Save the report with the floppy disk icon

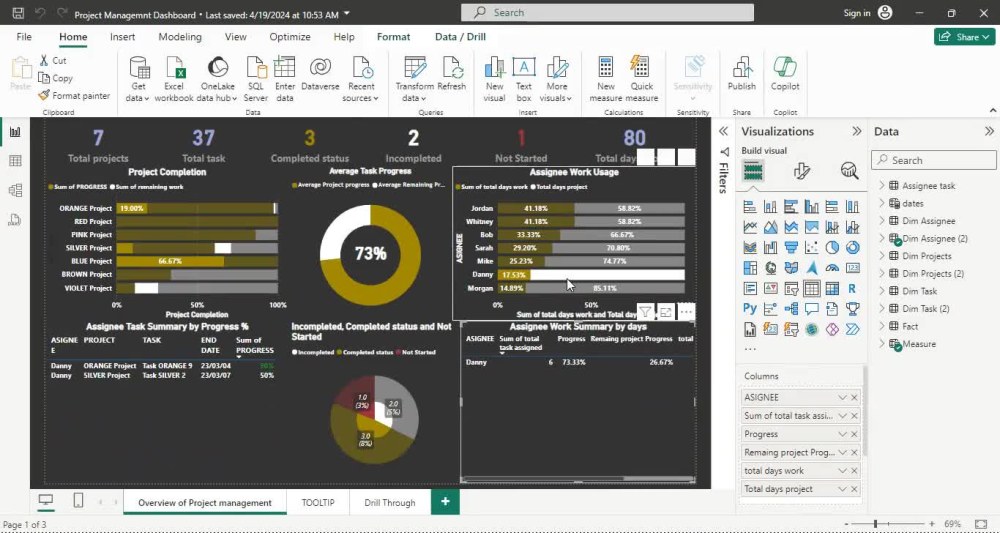pos(18,13)
